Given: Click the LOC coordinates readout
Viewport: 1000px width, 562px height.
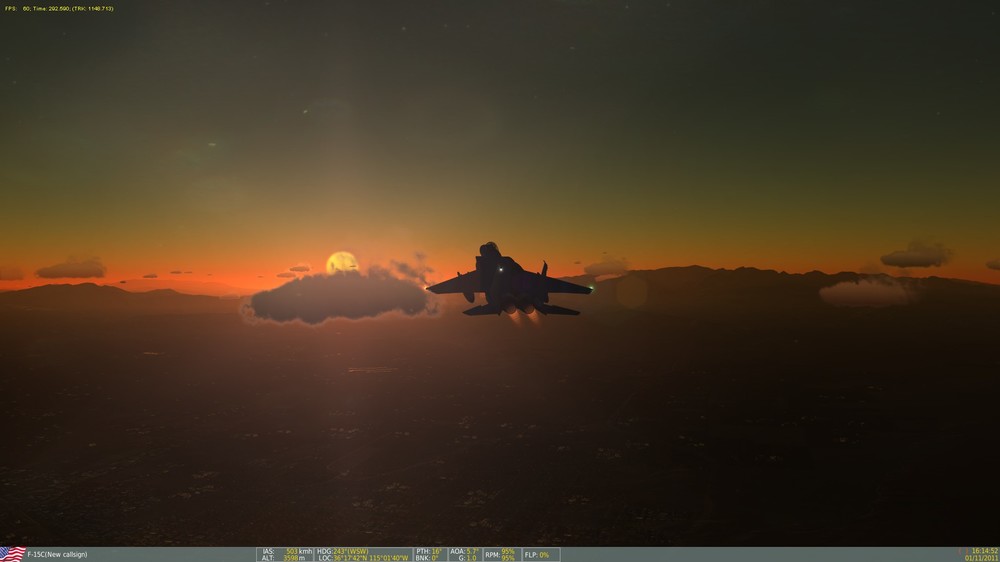Looking at the screenshot, I should click(363, 558).
